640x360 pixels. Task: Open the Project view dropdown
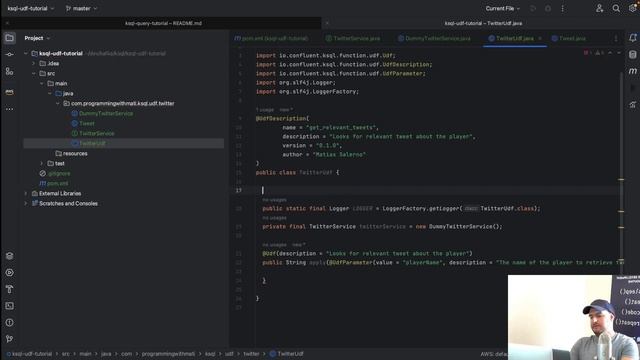(x=37, y=38)
